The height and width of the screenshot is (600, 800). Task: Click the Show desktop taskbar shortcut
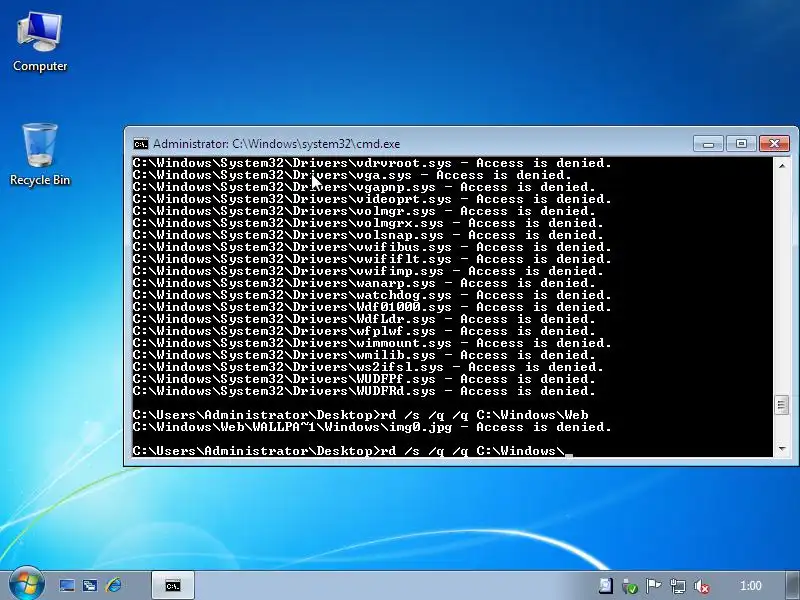point(67,585)
